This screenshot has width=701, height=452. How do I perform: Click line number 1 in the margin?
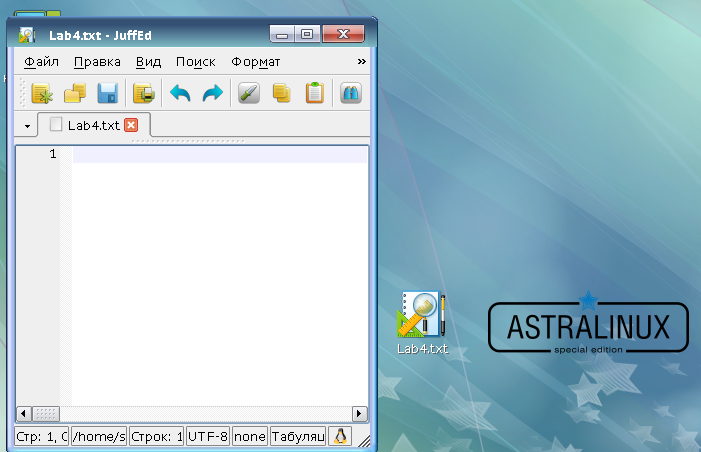[x=53, y=154]
